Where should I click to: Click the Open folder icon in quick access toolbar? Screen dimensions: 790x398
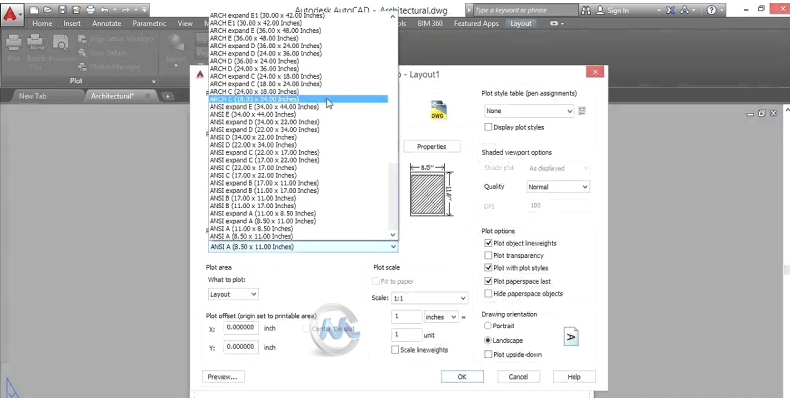click(47, 10)
